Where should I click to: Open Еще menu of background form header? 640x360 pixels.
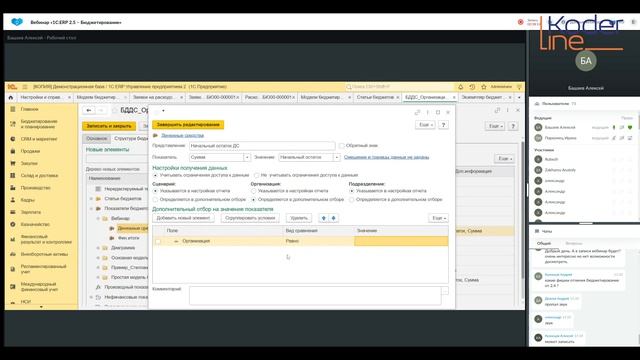[495, 126]
